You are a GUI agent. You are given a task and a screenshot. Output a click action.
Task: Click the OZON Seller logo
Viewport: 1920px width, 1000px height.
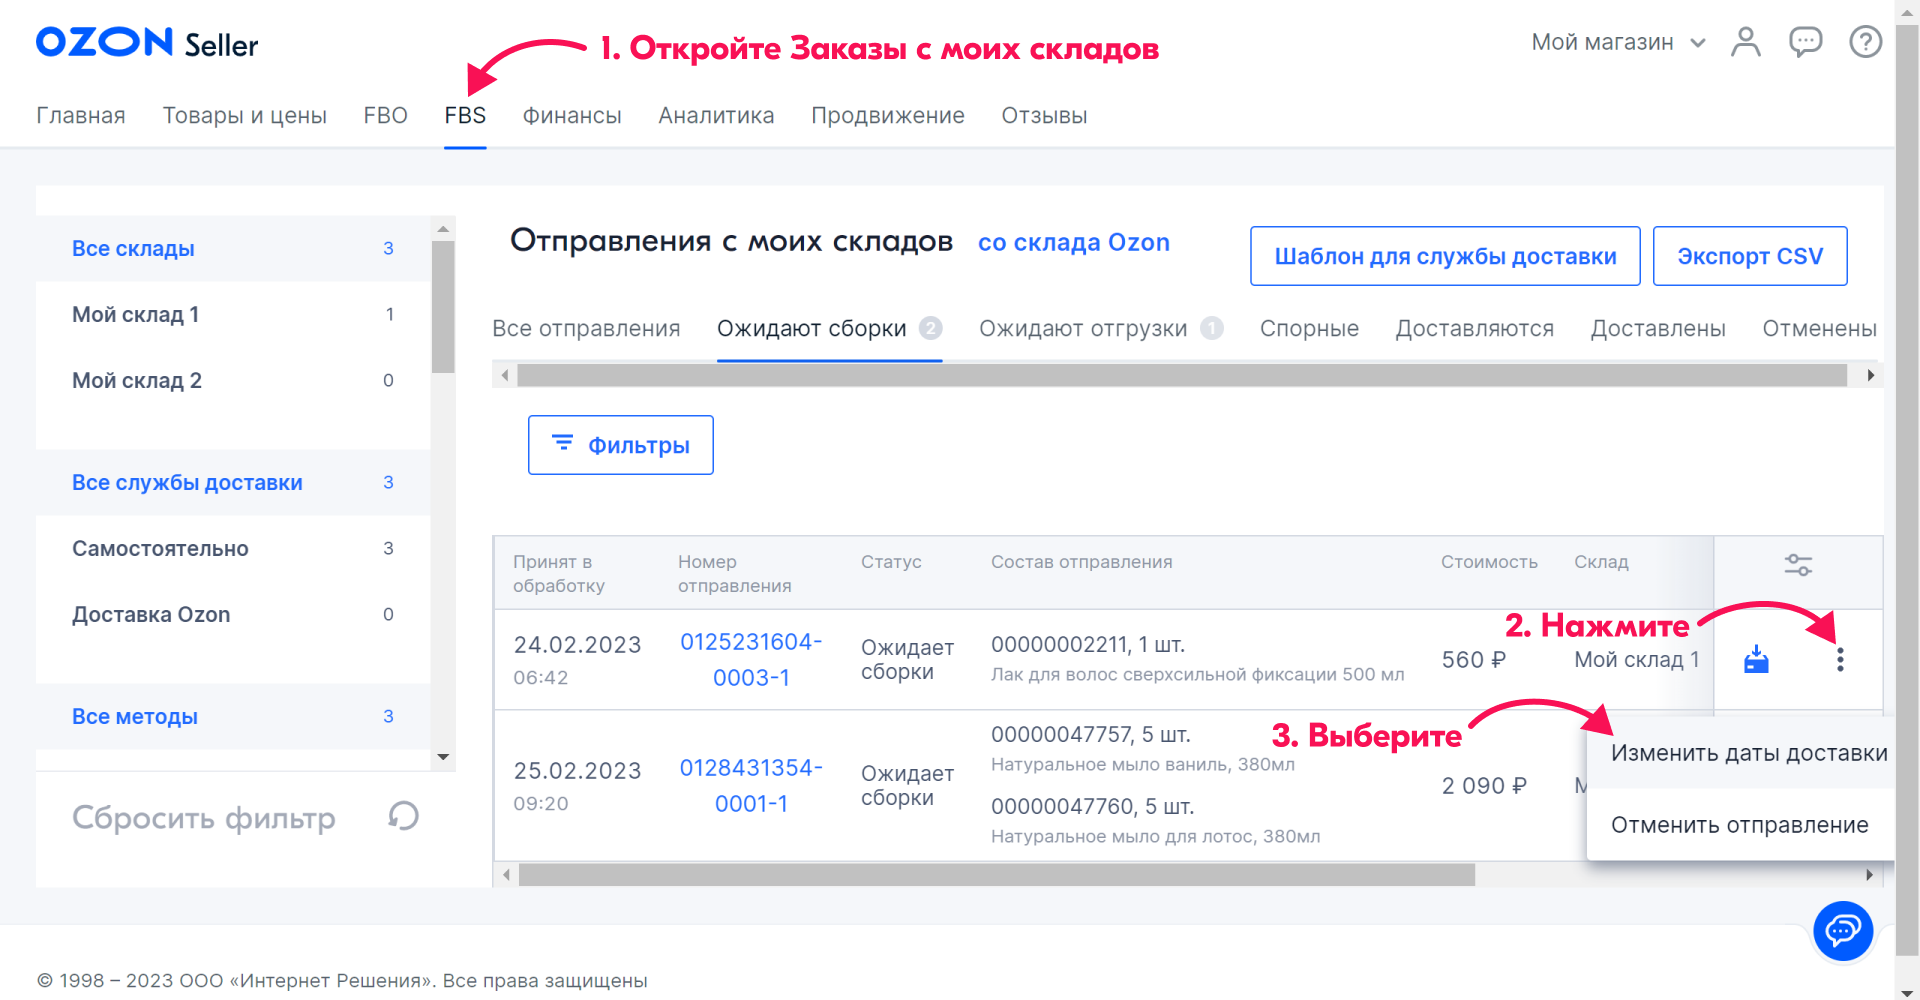tap(147, 43)
